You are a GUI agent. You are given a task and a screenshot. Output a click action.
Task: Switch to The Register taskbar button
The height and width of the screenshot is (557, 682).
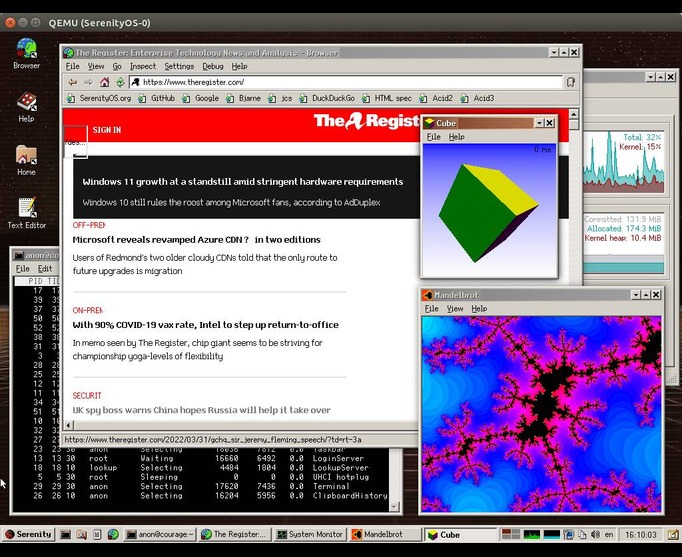coord(235,534)
